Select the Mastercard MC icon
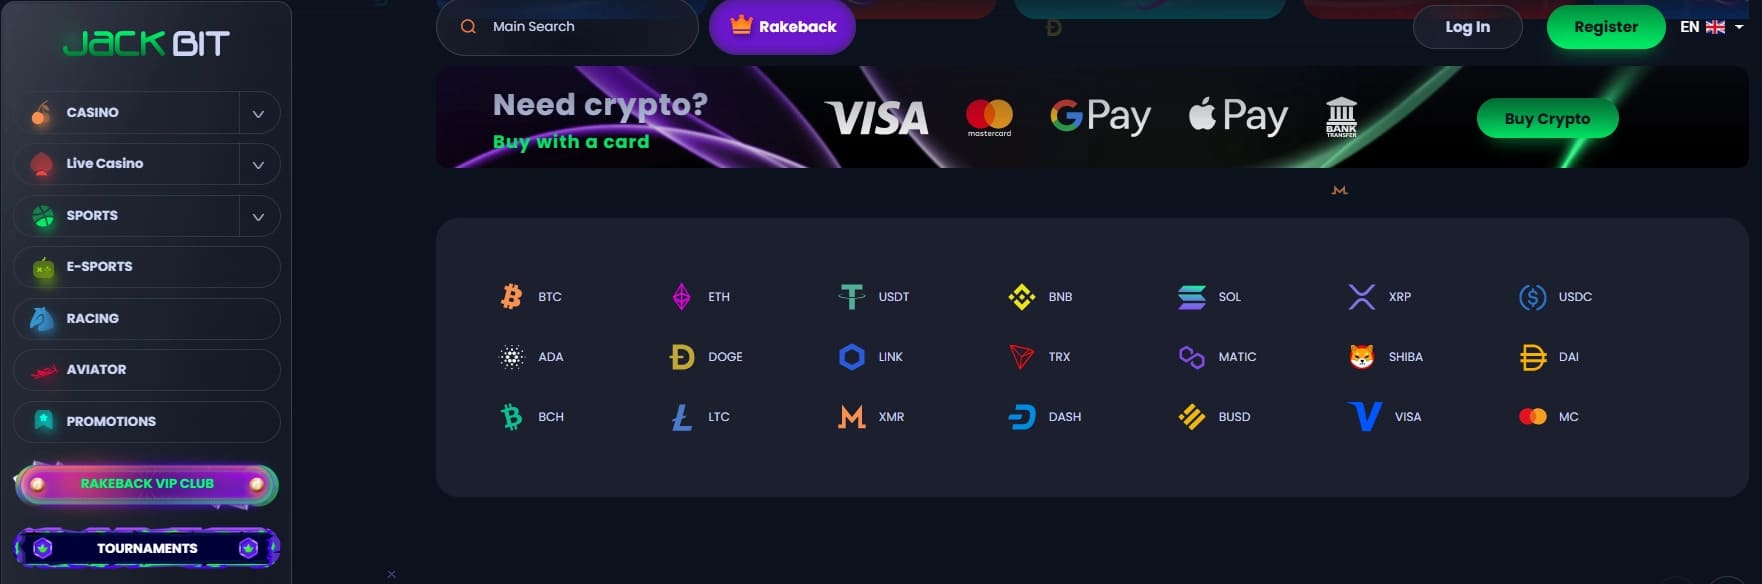 coord(1532,416)
